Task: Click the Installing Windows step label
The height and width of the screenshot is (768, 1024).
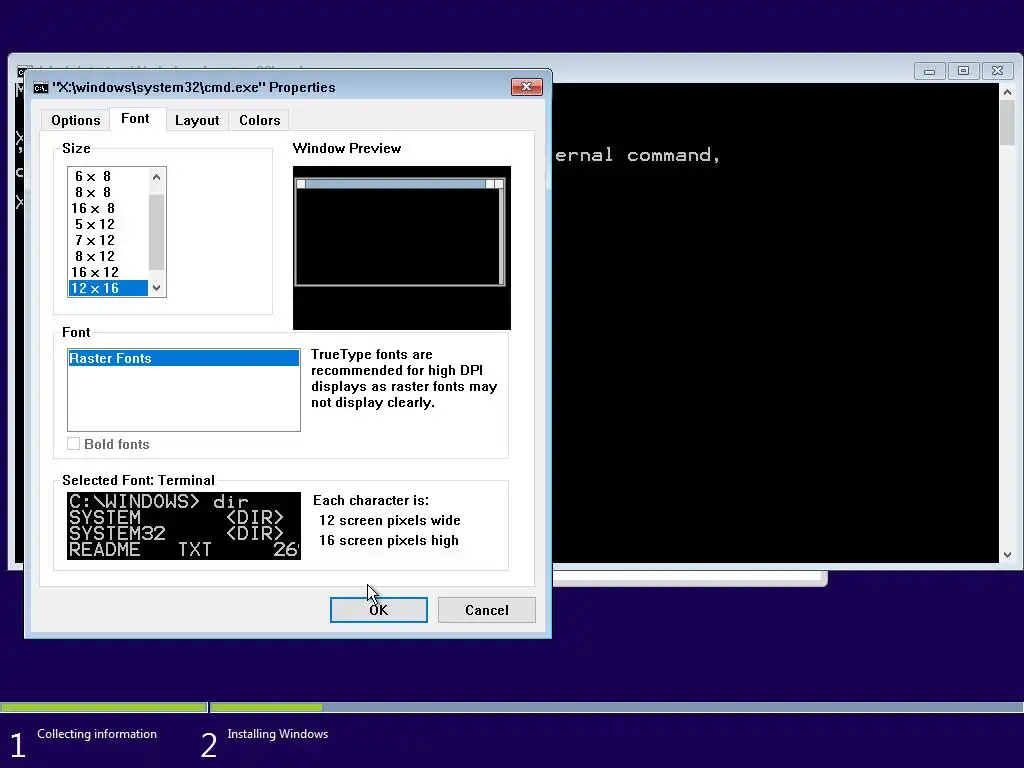Action: pyautogui.click(x=278, y=734)
